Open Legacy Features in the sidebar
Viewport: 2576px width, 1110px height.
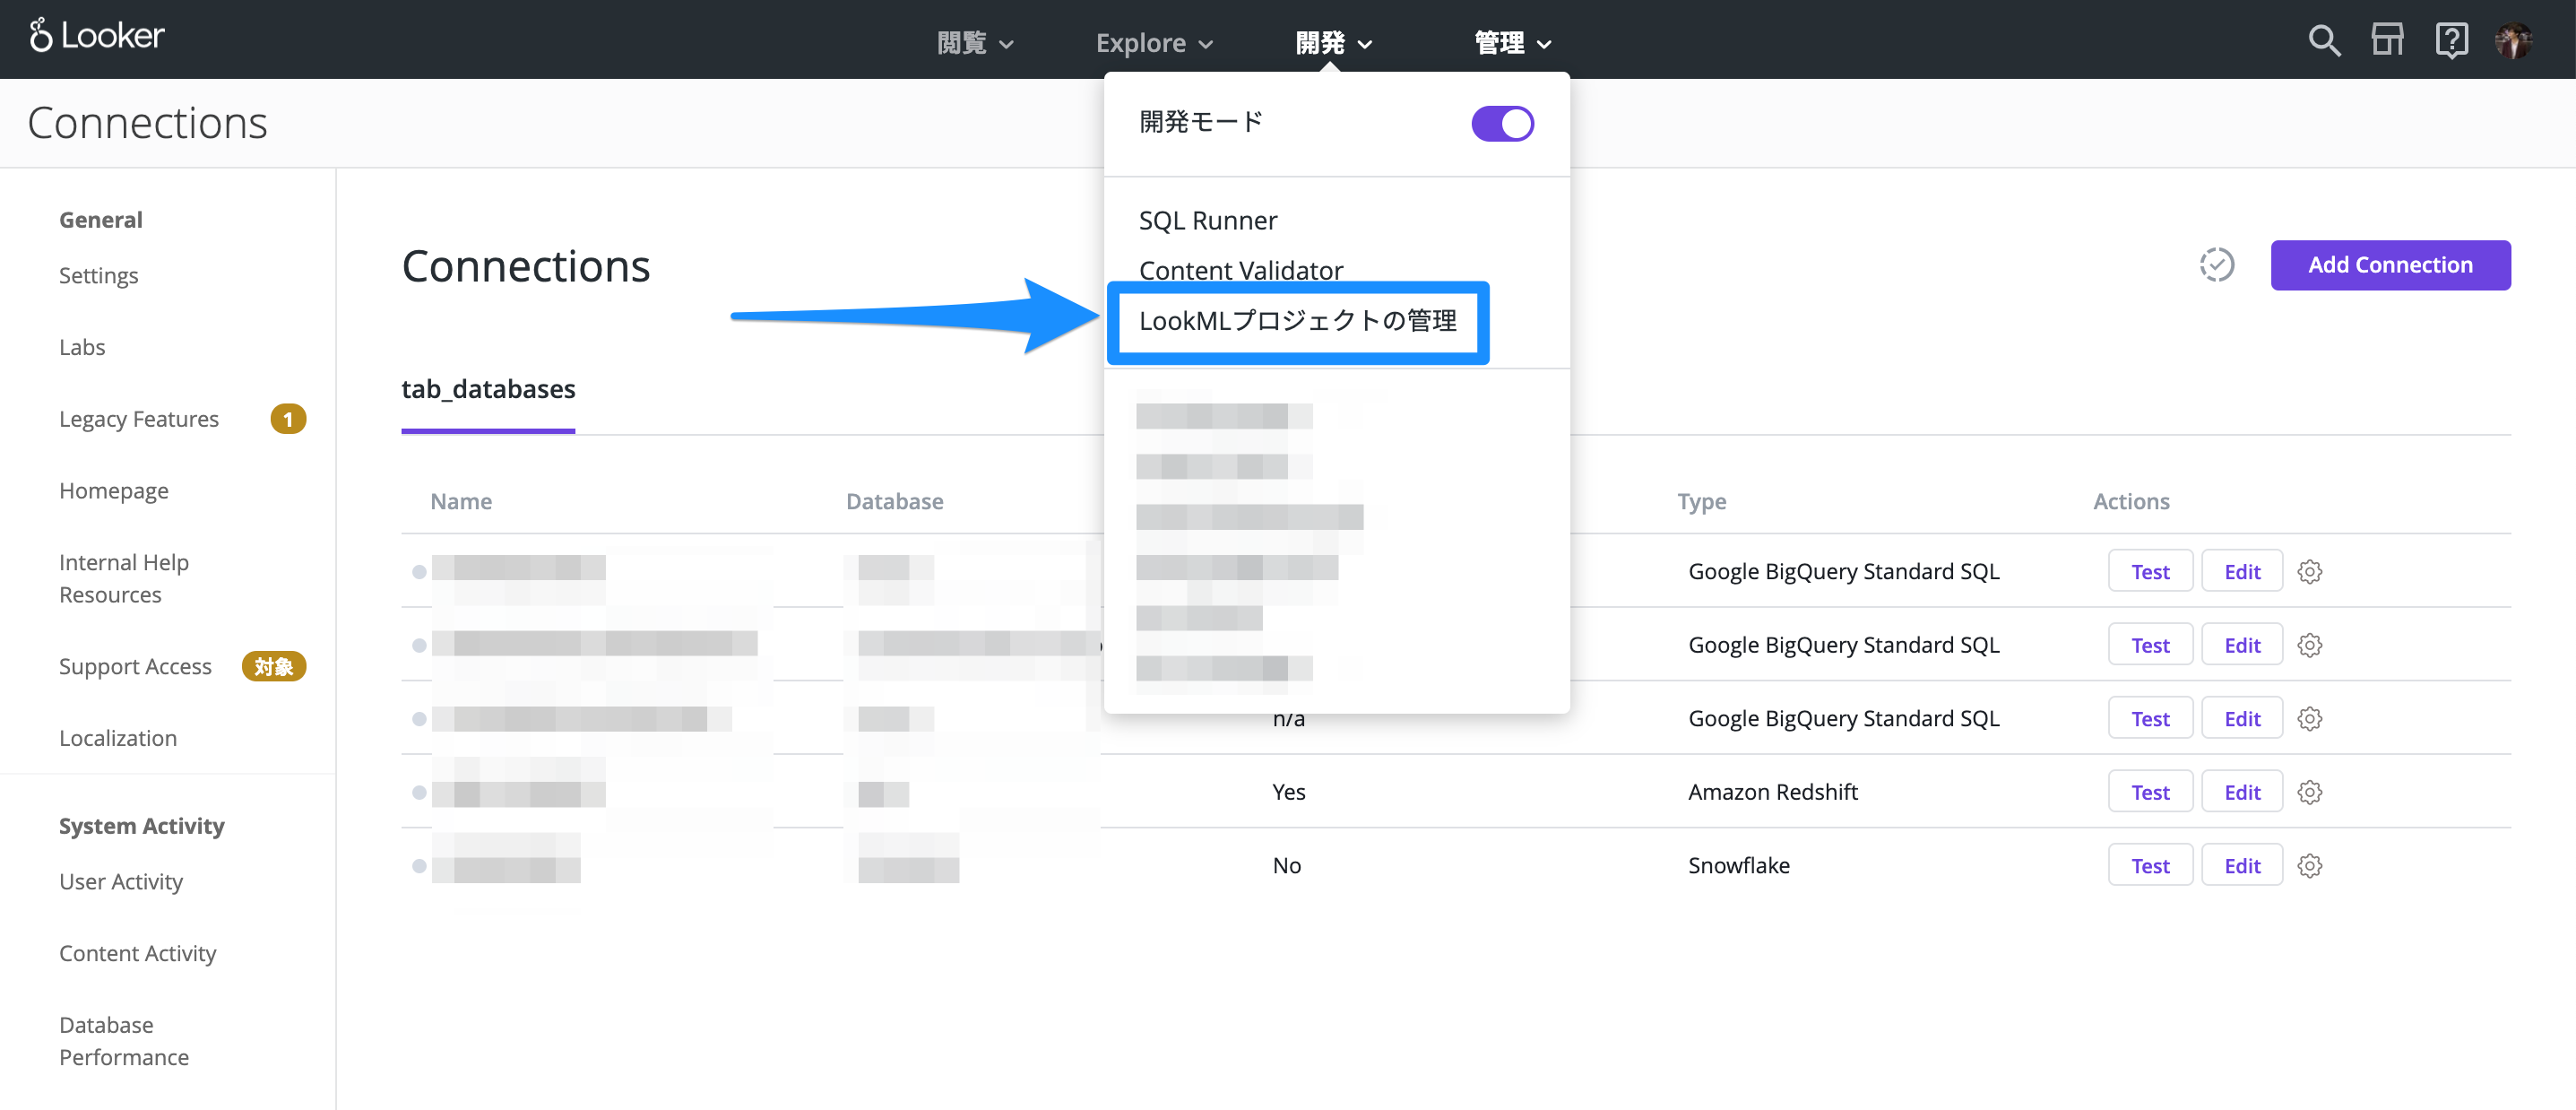tap(138, 419)
